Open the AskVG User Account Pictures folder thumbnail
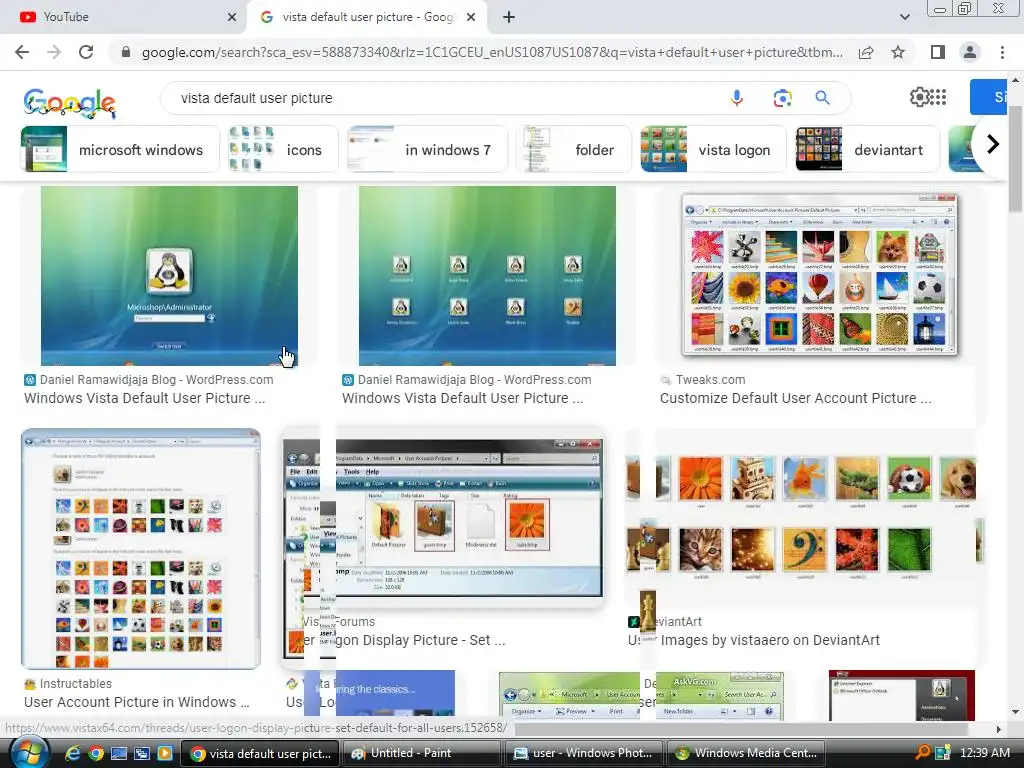The width and height of the screenshot is (1024, 768). pyautogui.click(x=640, y=695)
